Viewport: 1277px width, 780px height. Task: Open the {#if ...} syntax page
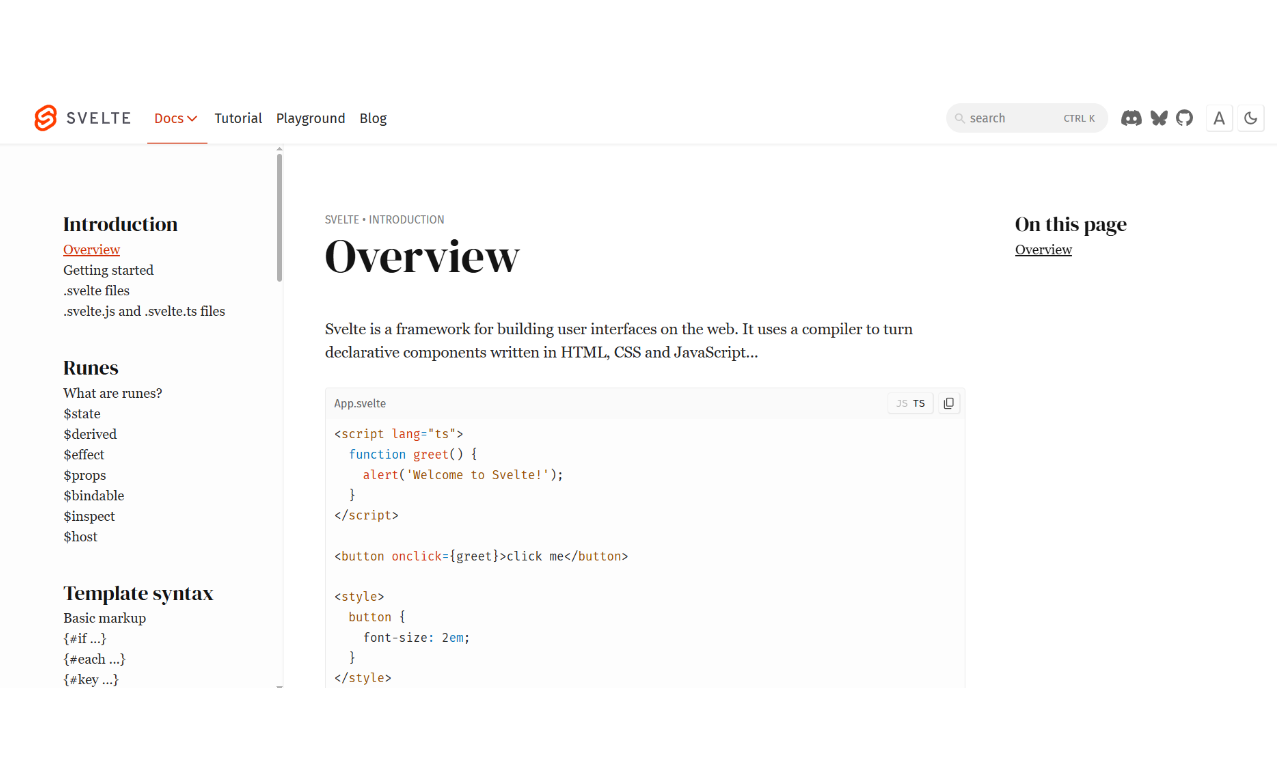[84, 639]
